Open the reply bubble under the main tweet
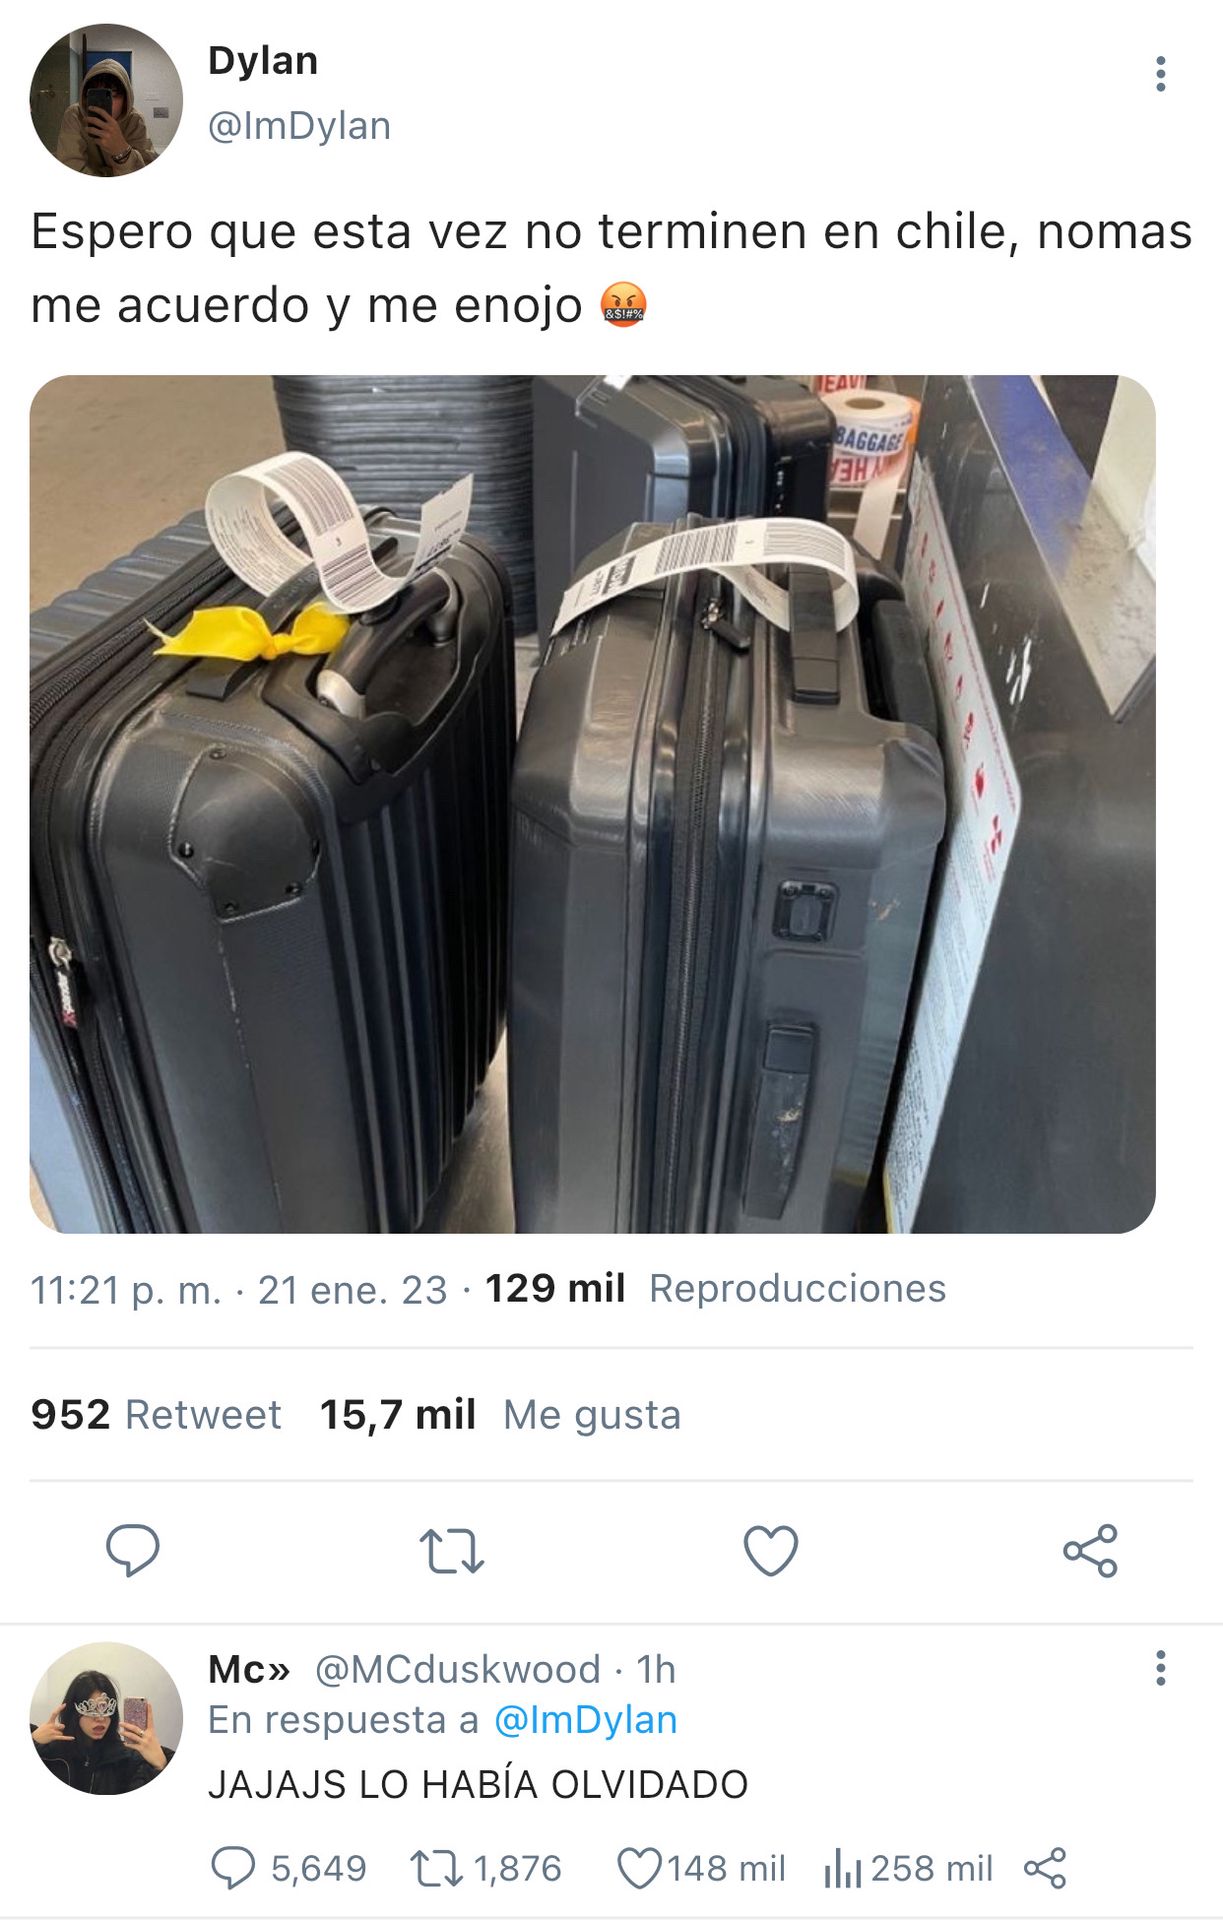The width and height of the screenshot is (1223, 1920). click(133, 1550)
